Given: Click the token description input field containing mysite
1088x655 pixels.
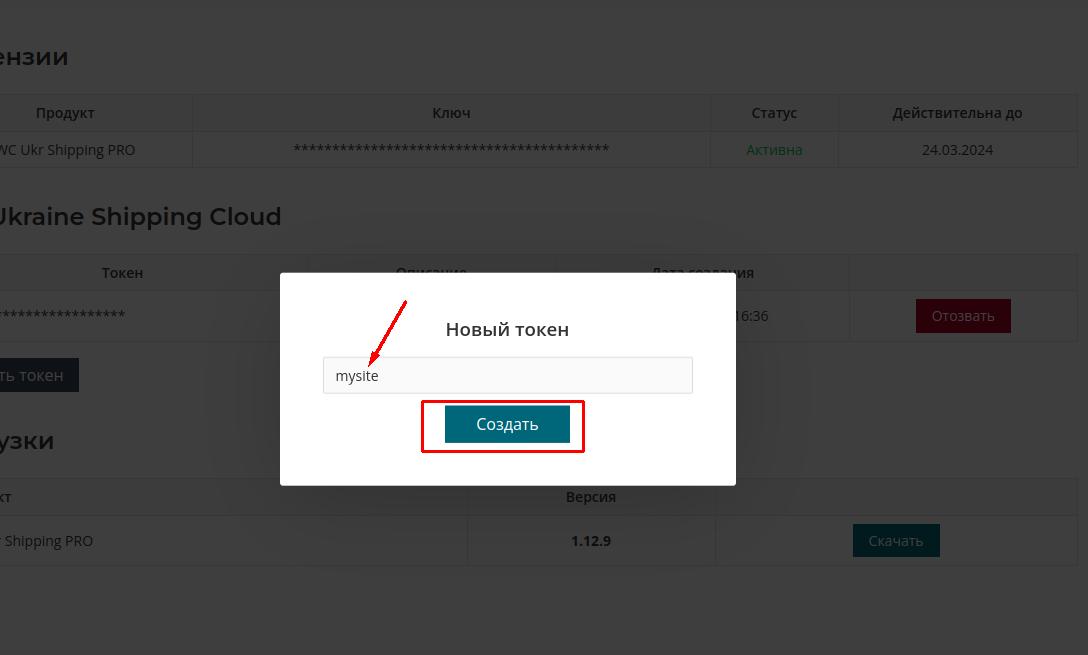Looking at the screenshot, I should [507, 375].
